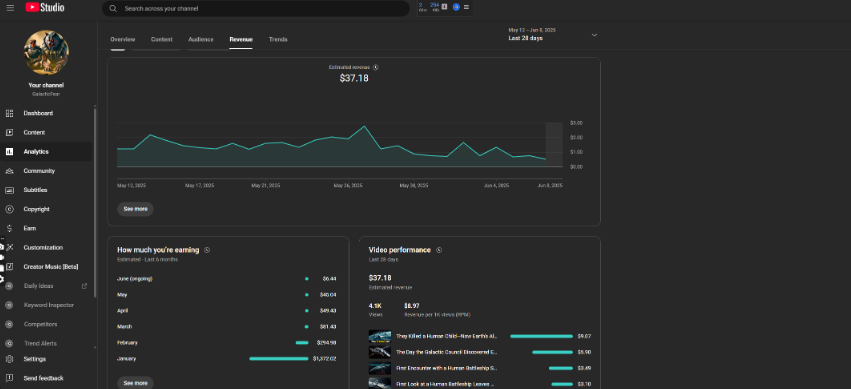Click the channel avatar image

pos(46,53)
